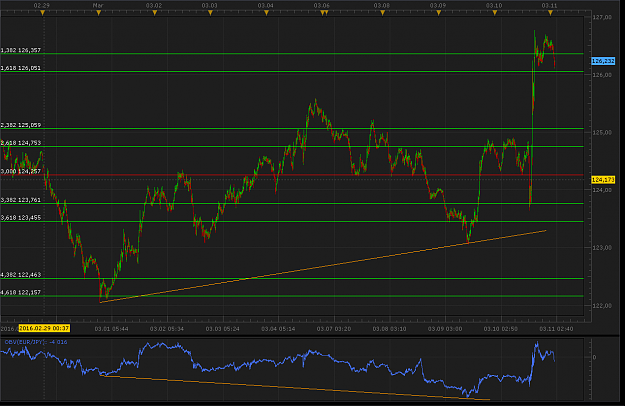Click the OBV(EUR/JPY) indicator label
The height and width of the screenshot is (406, 625).
click(36, 342)
